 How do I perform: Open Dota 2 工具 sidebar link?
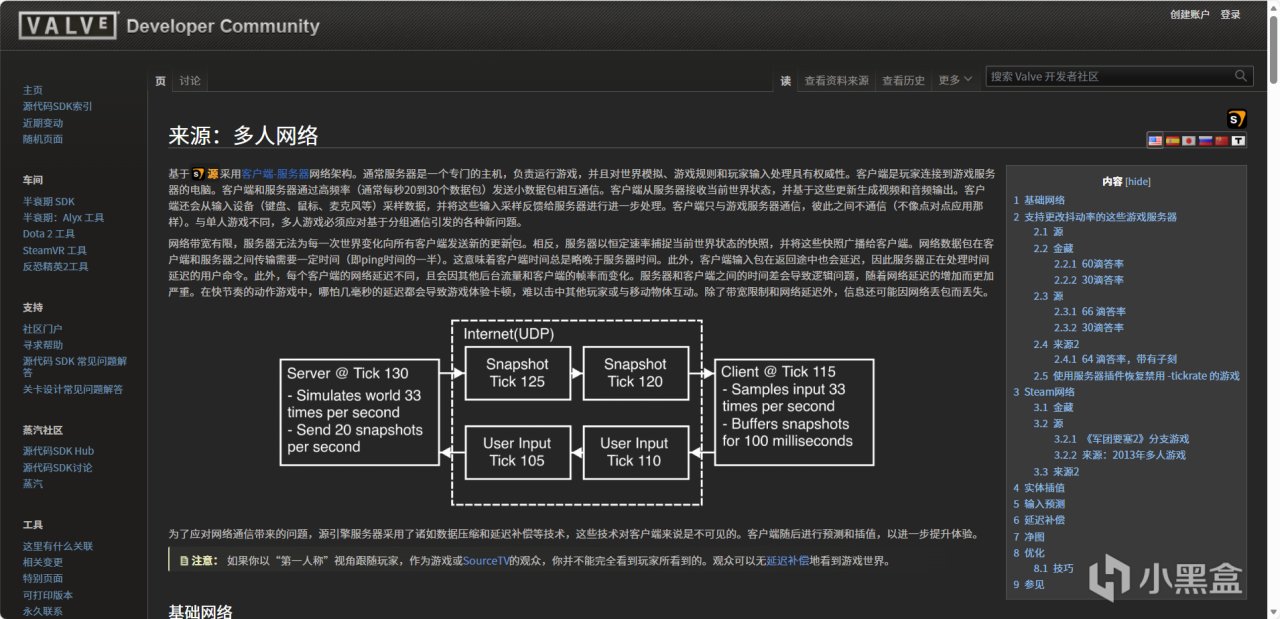click(49, 234)
